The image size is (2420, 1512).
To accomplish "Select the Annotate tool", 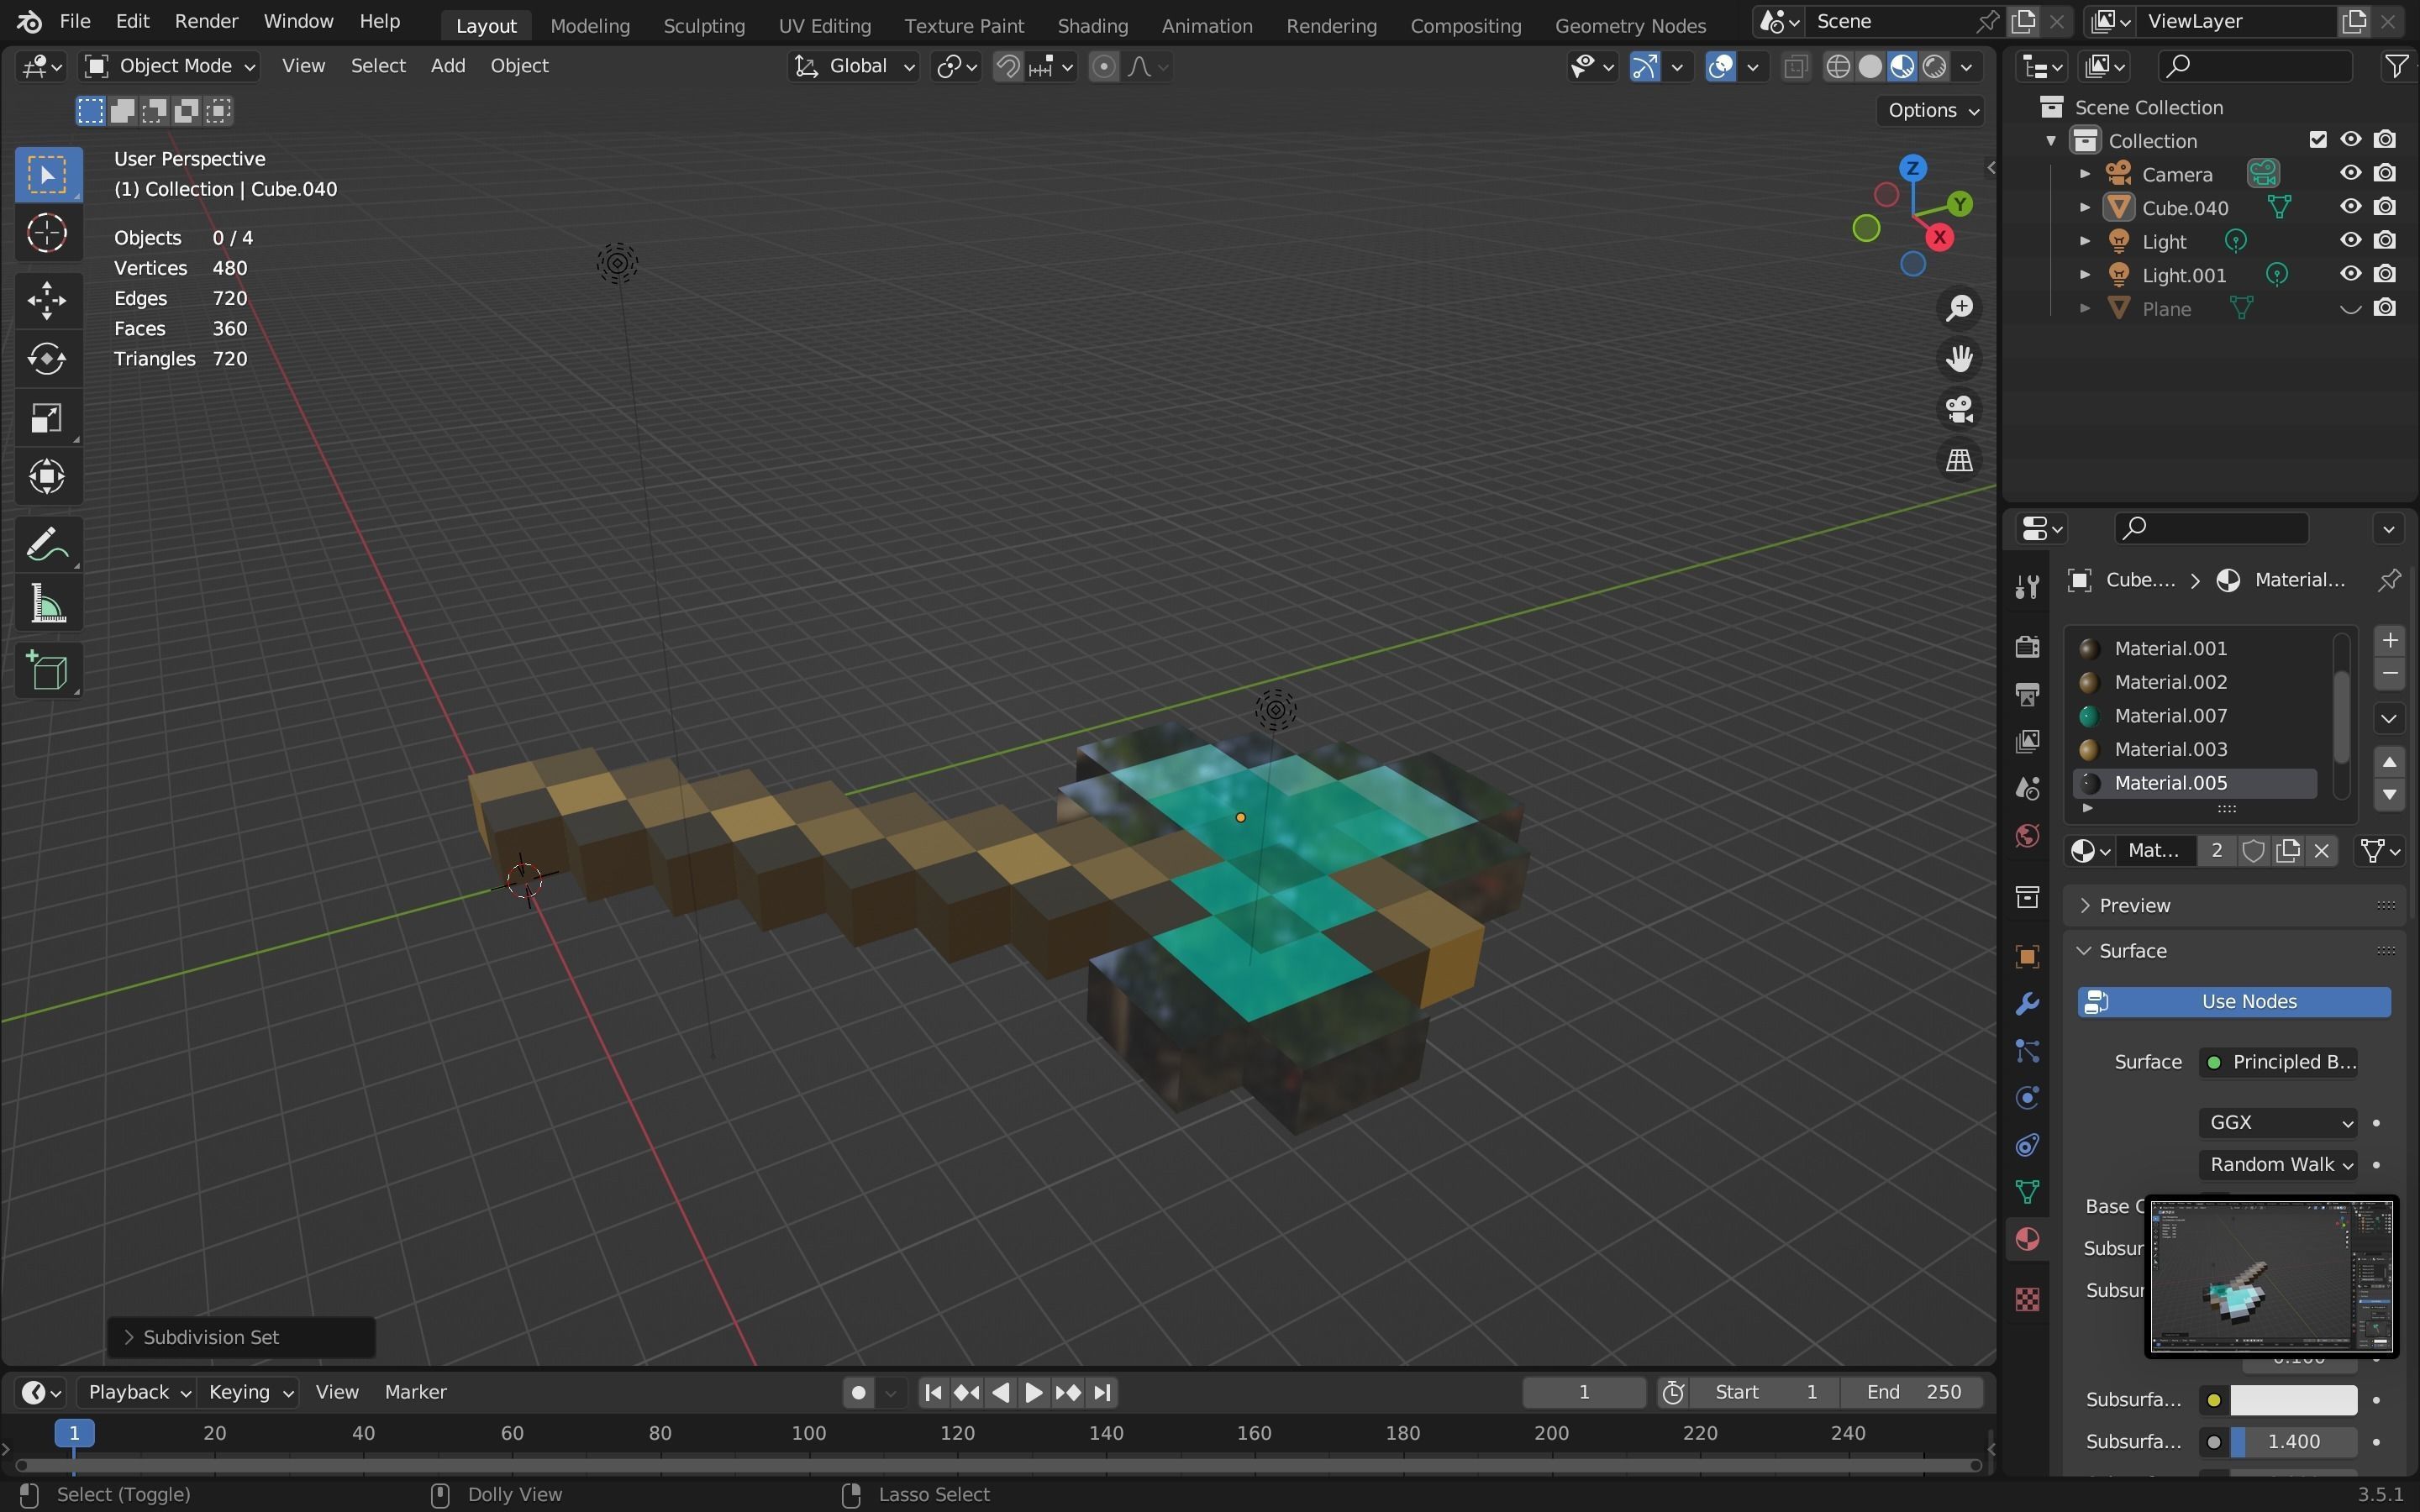I will 47,545.
